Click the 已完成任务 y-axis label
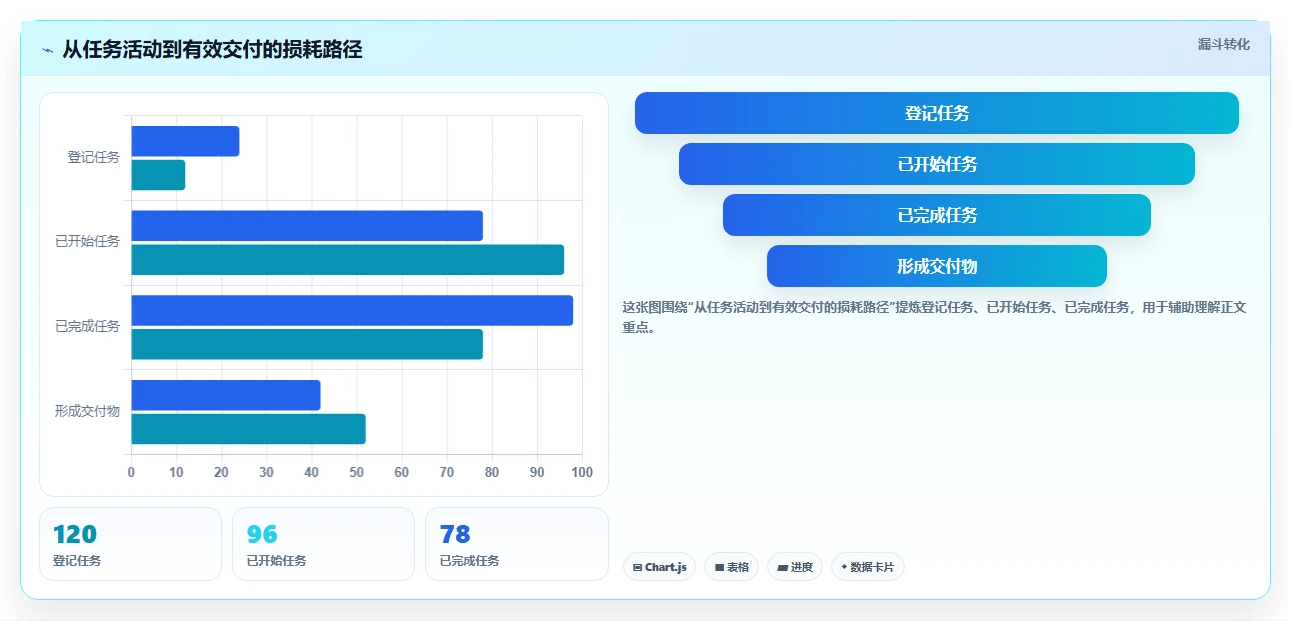Screen dimensions: 1291x621 click(x=87, y=326)
